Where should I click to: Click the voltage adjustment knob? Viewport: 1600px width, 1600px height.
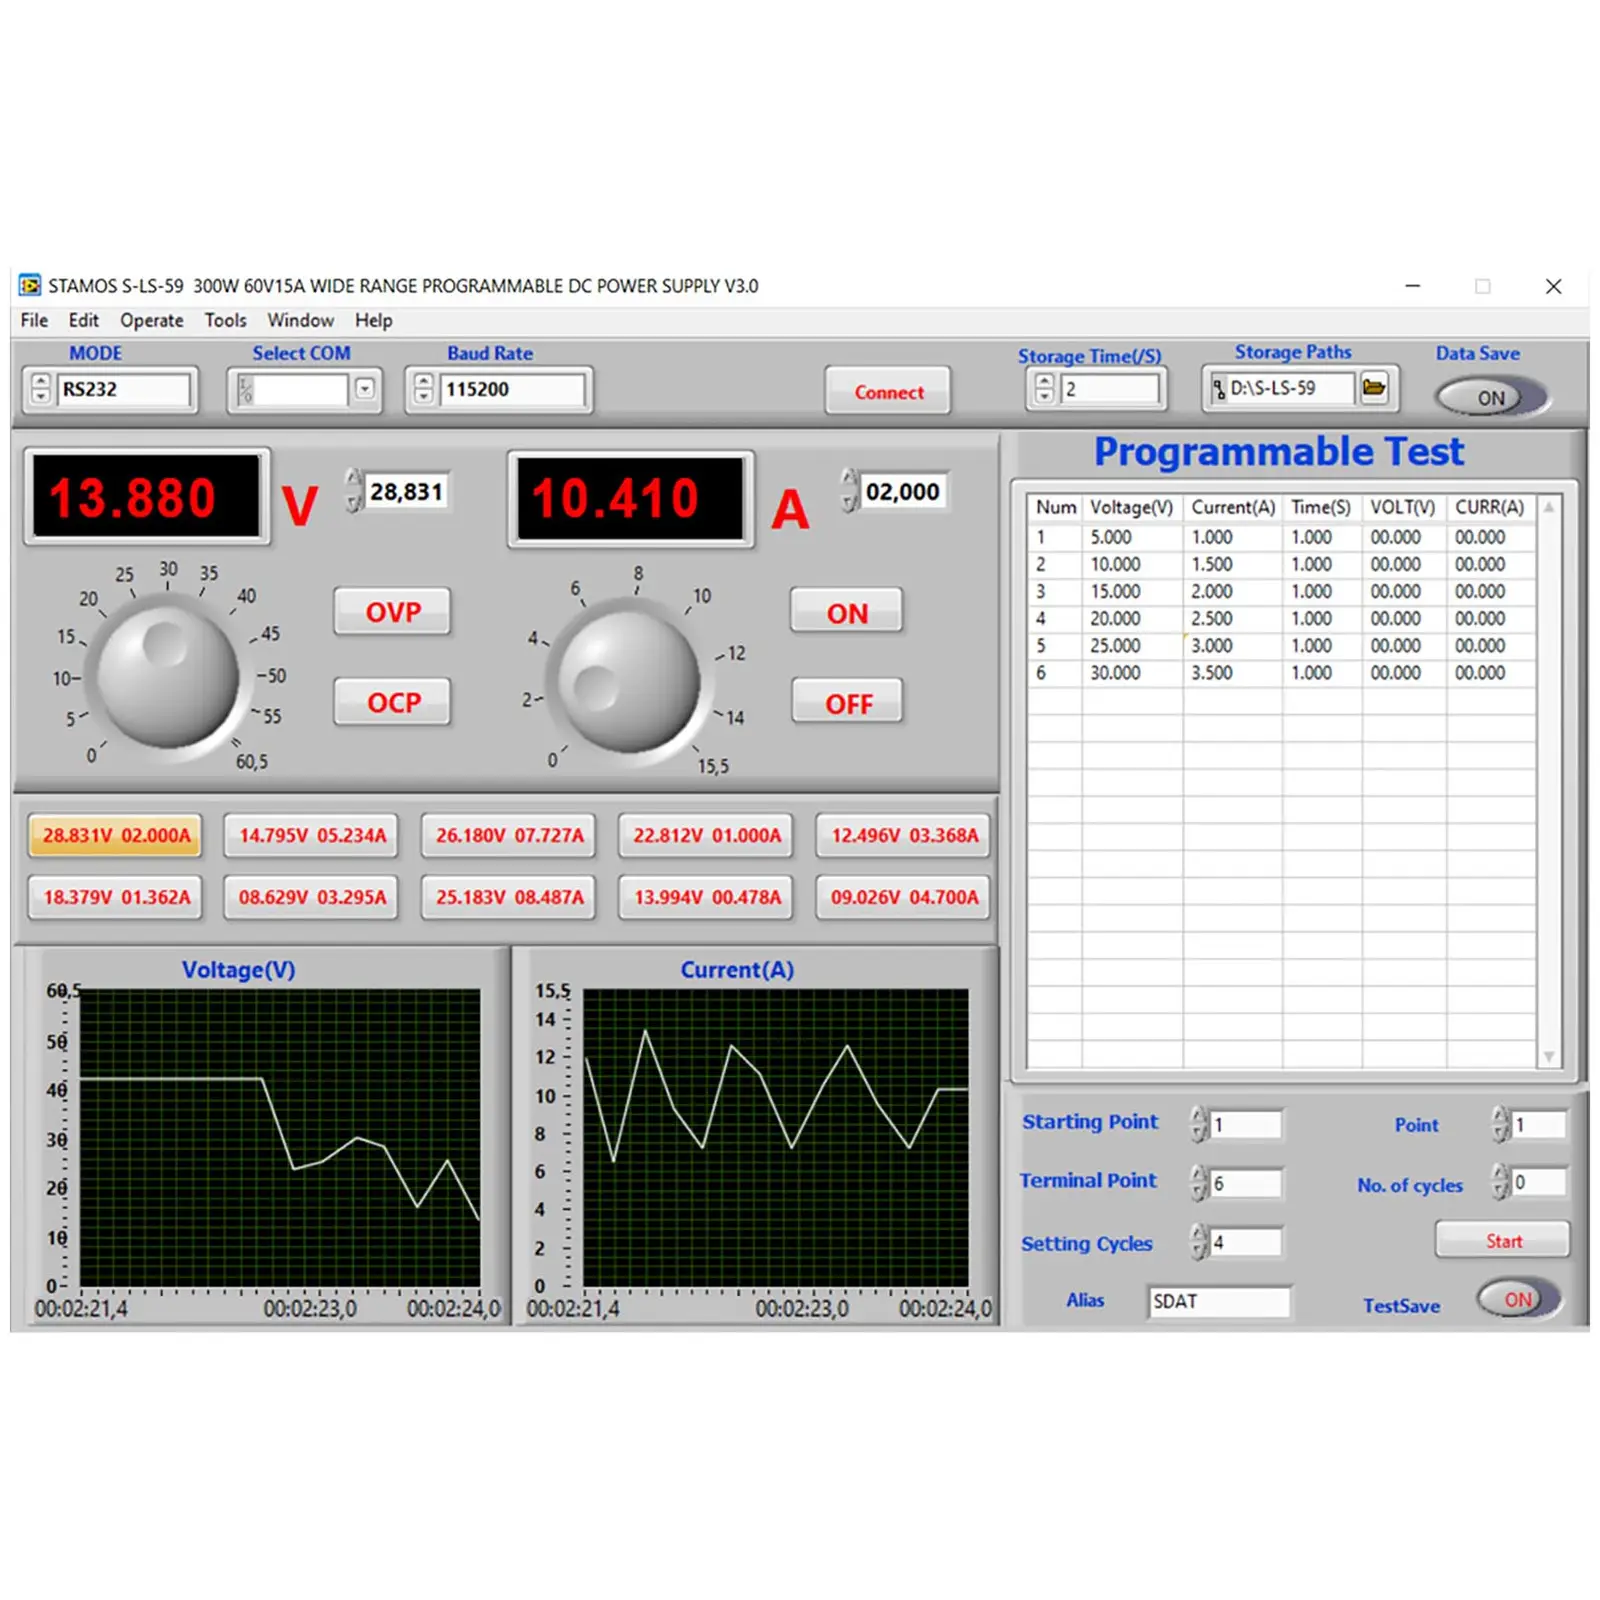coord(167,676)
